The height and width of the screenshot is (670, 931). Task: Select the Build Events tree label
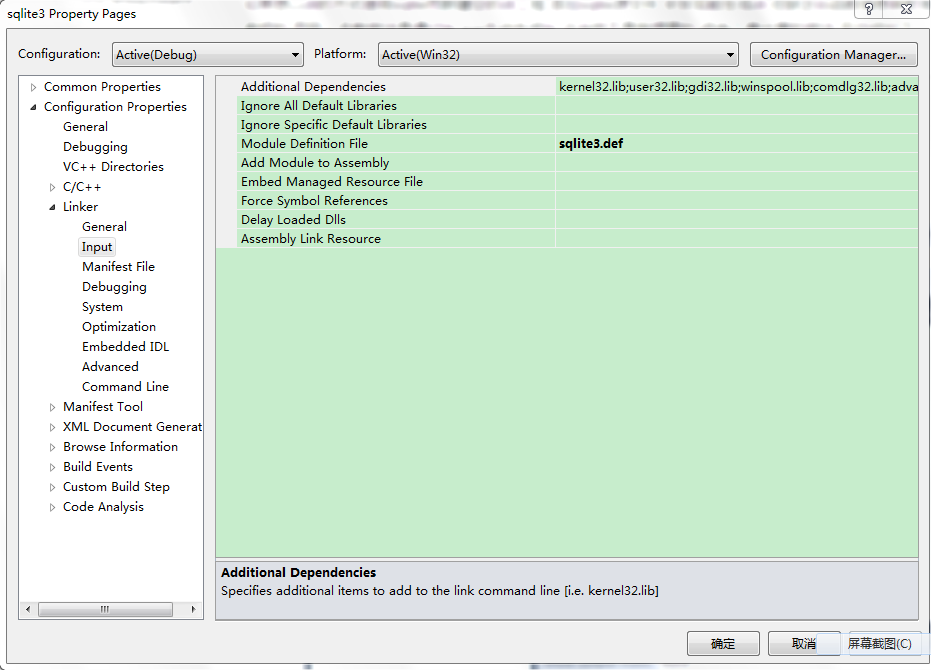(x=98, y=467)
